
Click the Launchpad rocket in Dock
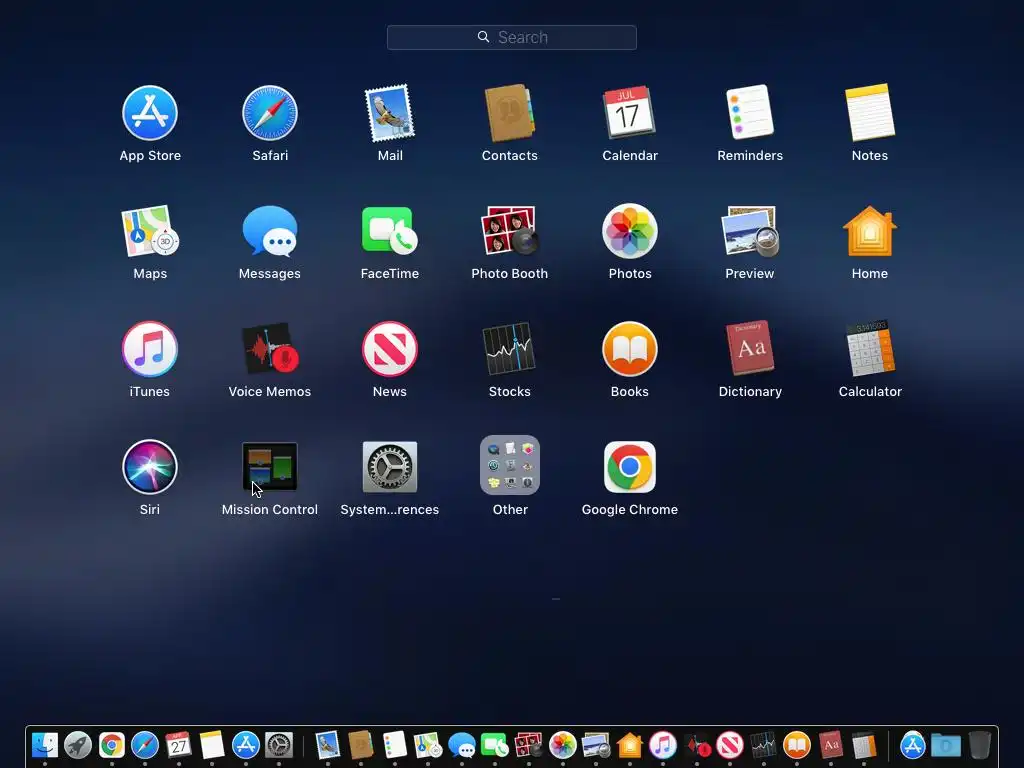(x=78, y=744)
